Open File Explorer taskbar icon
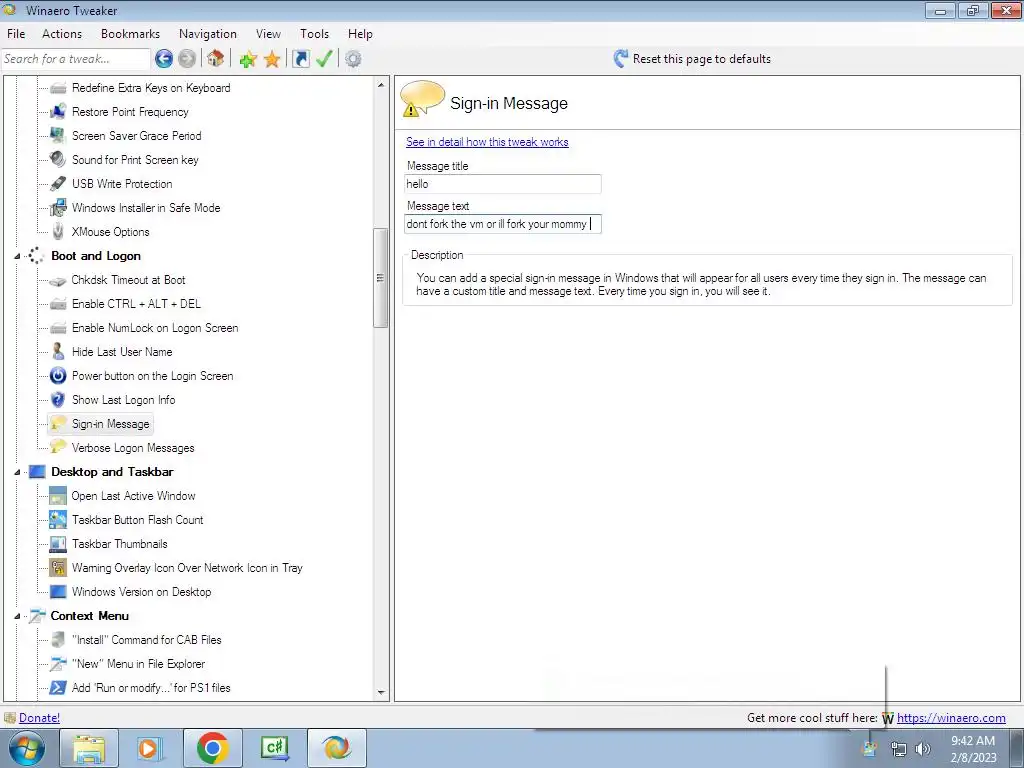1024x768 pixels. [89, 748]
